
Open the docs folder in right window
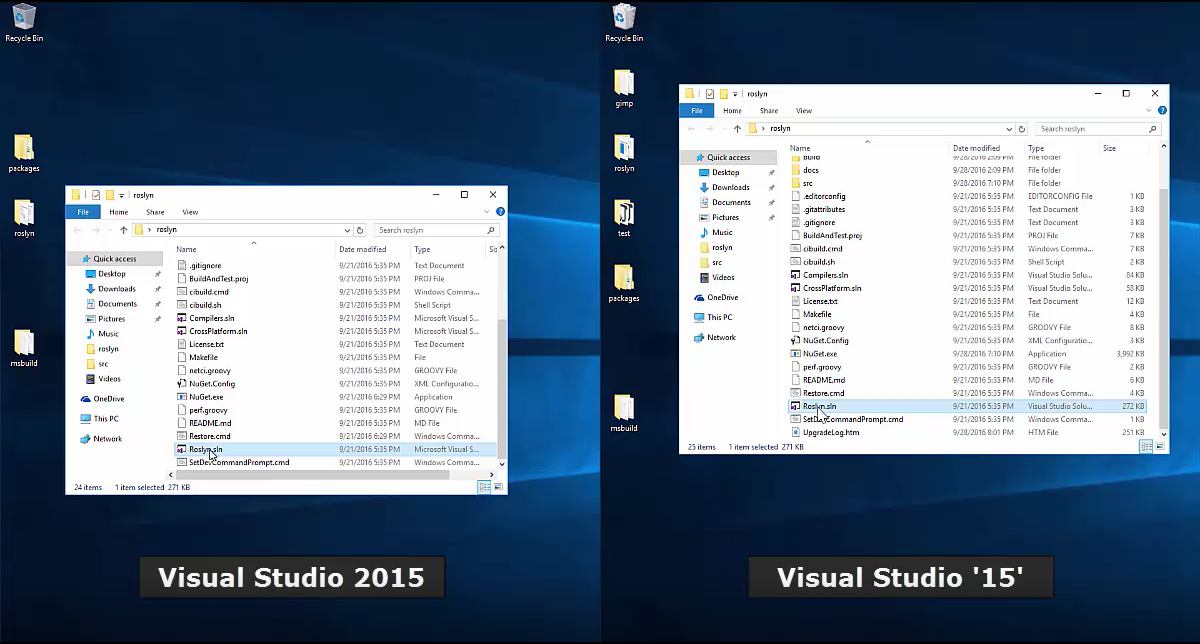[x=810, y=171]
